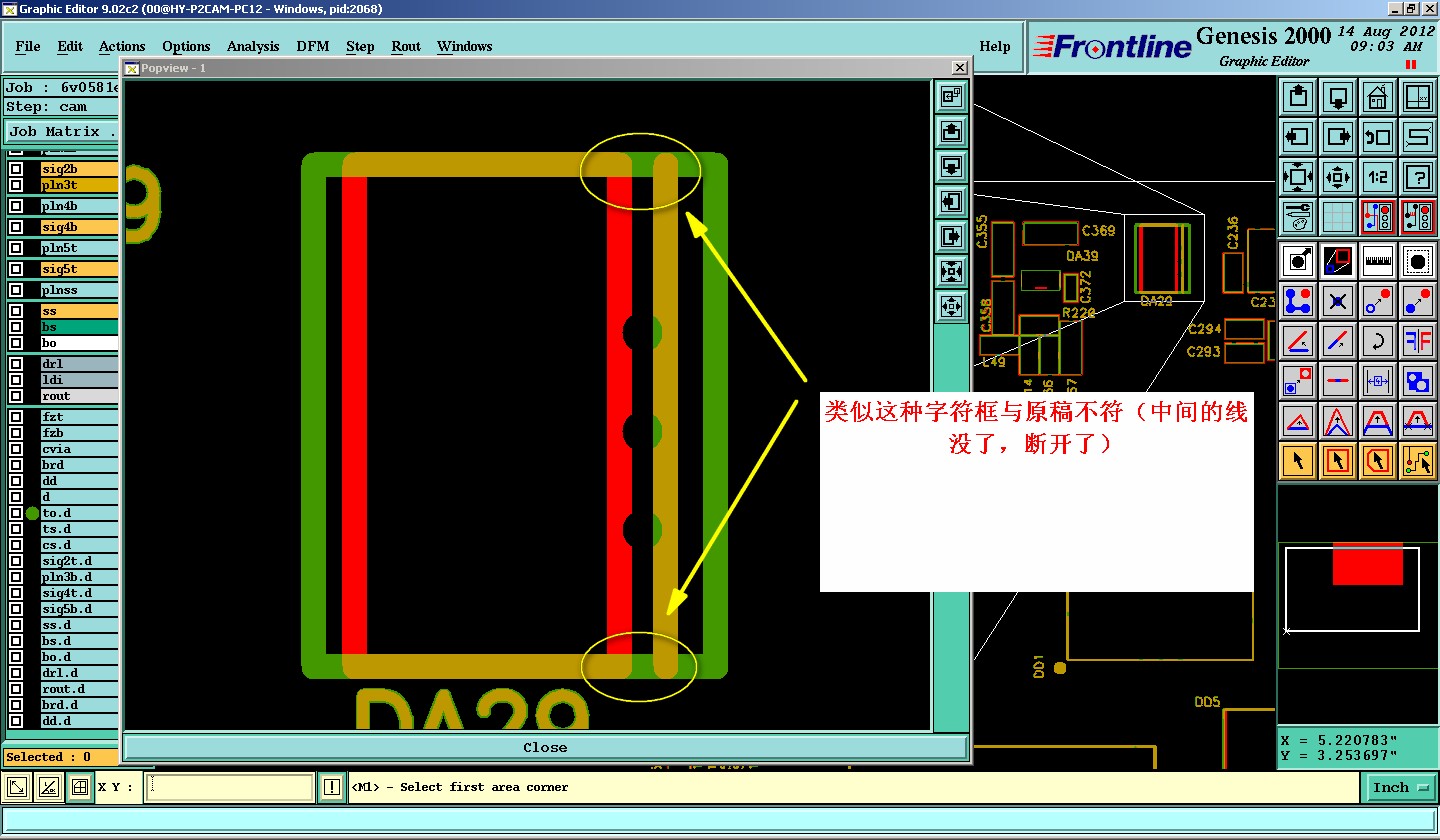Image resolution: width=1440 pixels, height=840 pixels.
Task: Open the File menu
Action: [28, 46]
